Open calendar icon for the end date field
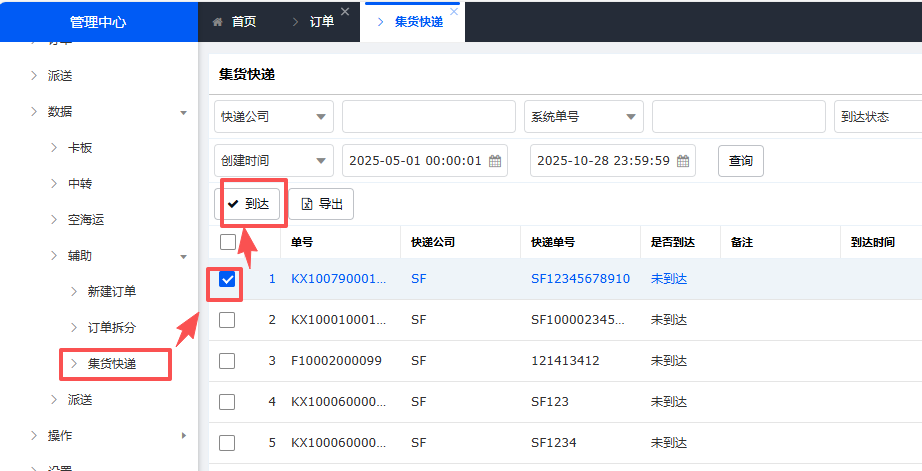 point(683,161)
